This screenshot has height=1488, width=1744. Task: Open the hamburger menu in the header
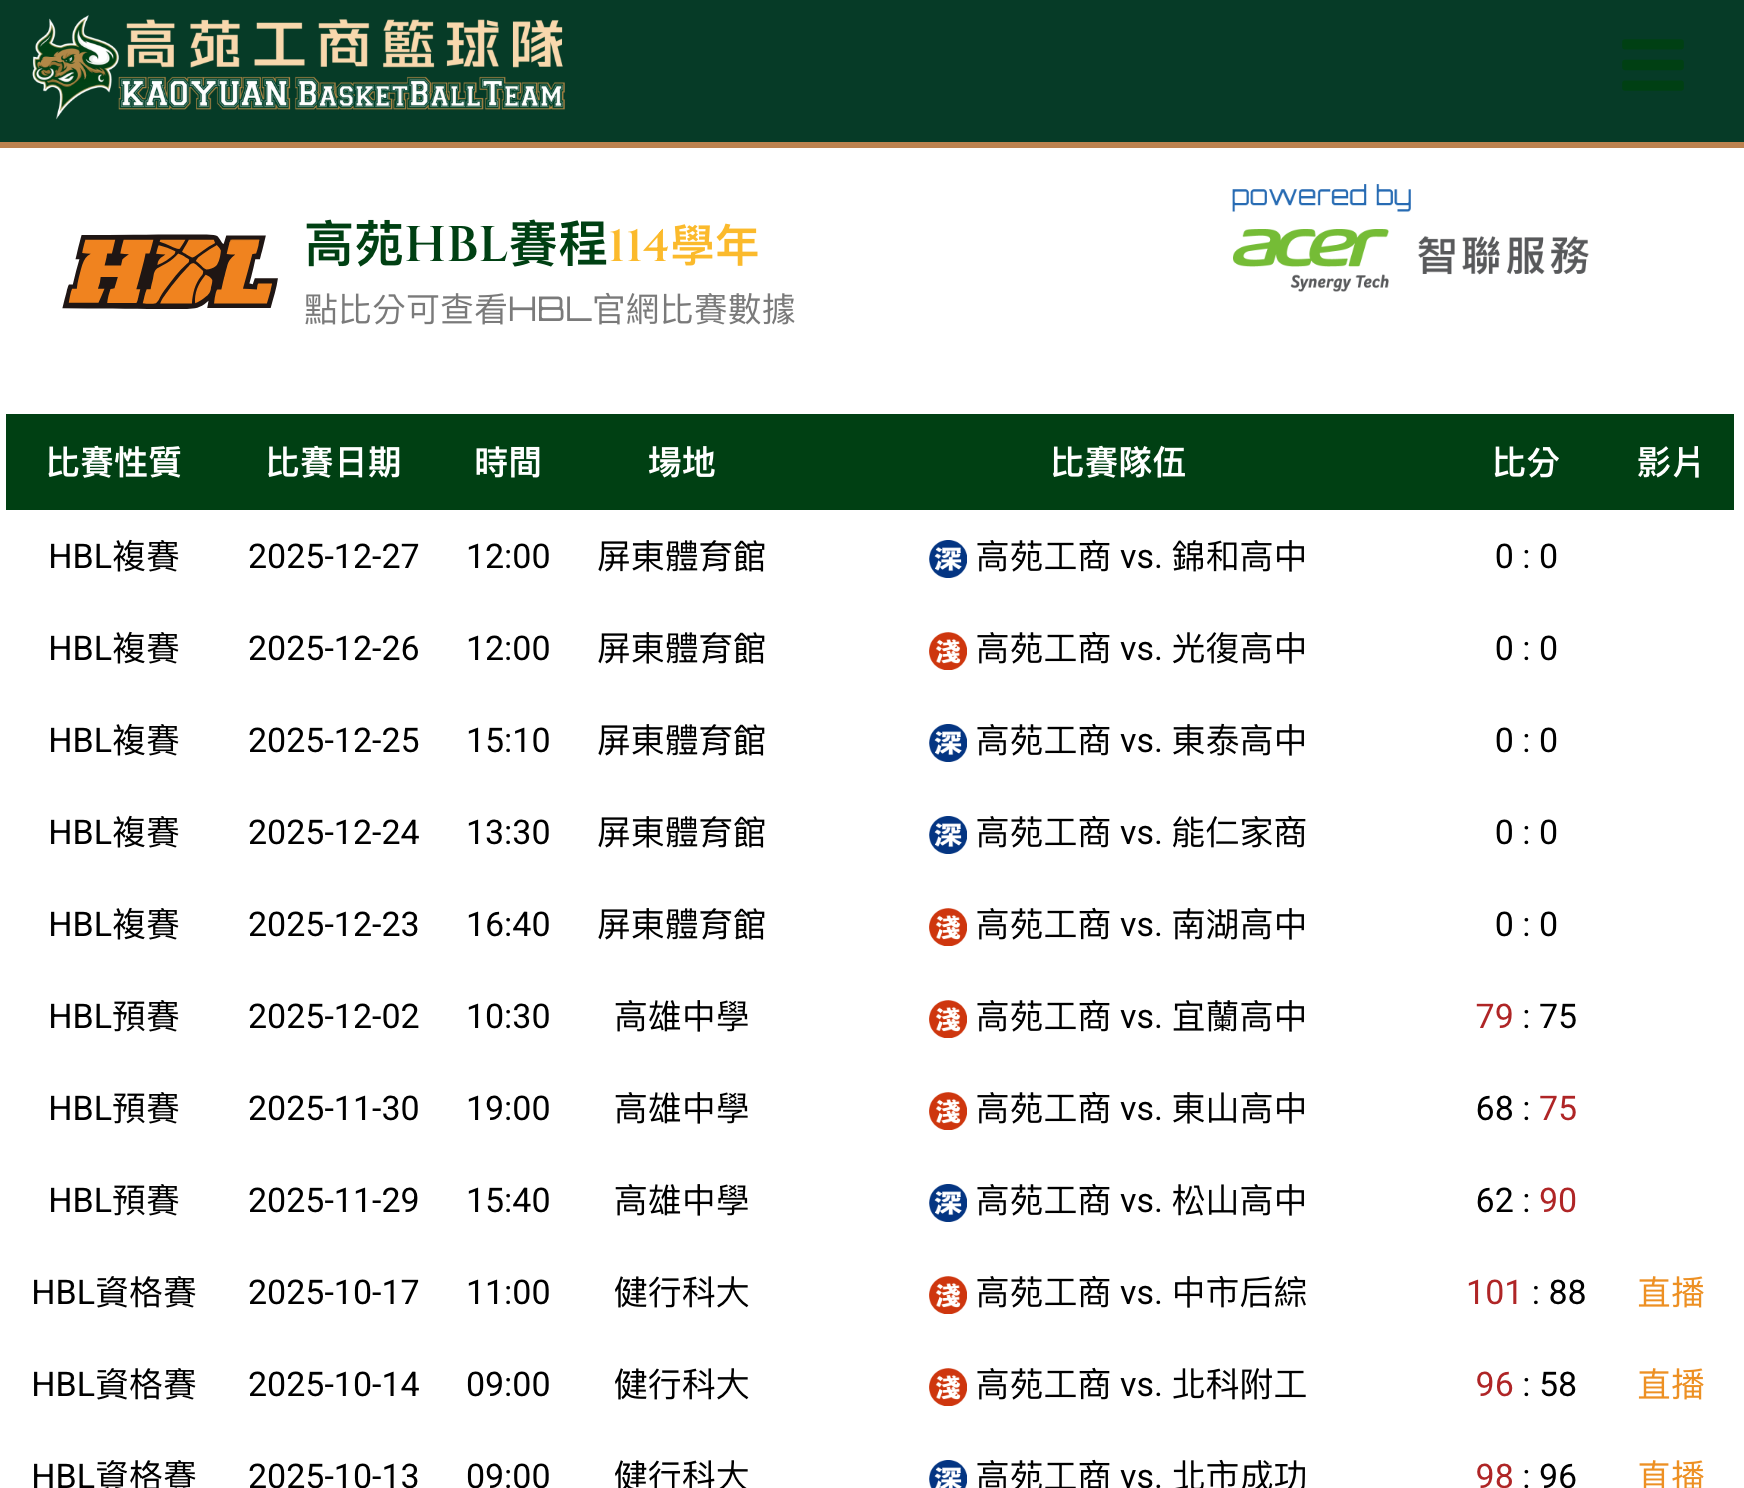click(1652, 66)
